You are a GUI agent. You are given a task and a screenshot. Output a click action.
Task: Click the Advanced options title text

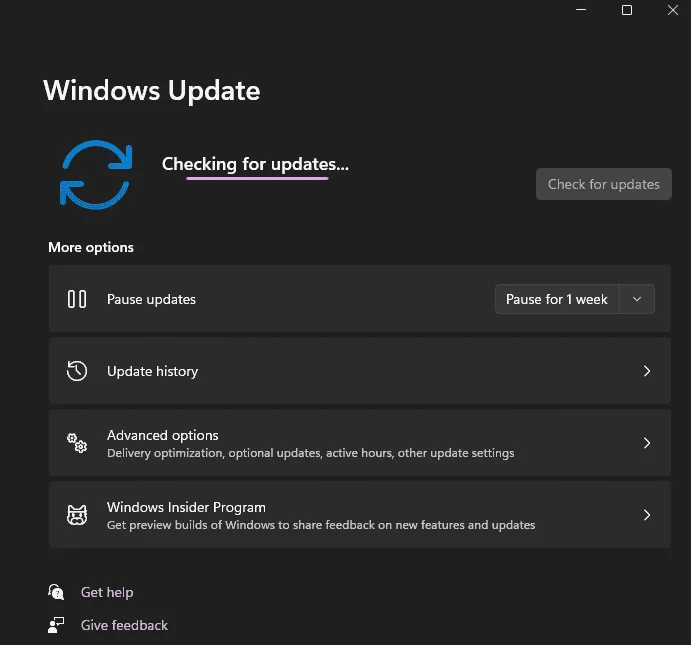[x=163, y=435]
